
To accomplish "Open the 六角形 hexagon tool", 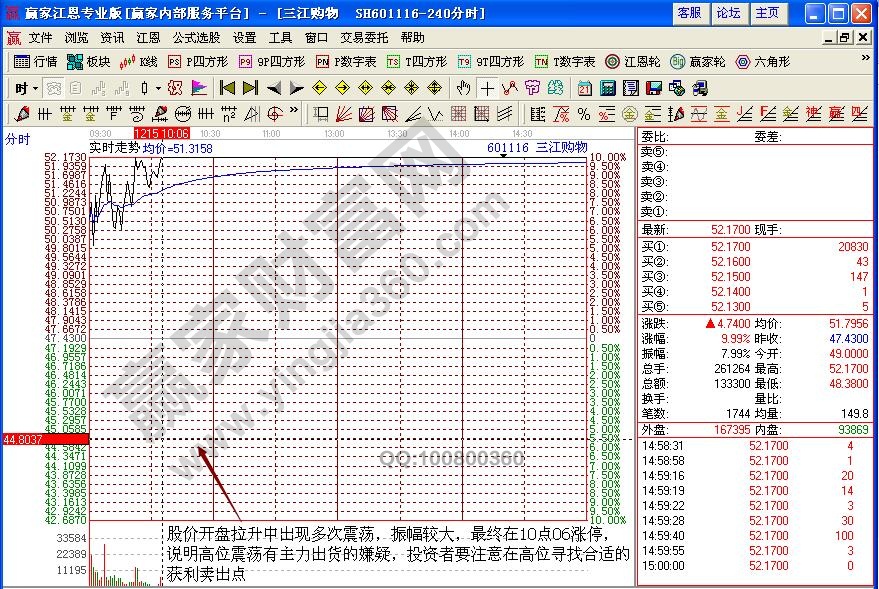I will [x=763, y=61].
